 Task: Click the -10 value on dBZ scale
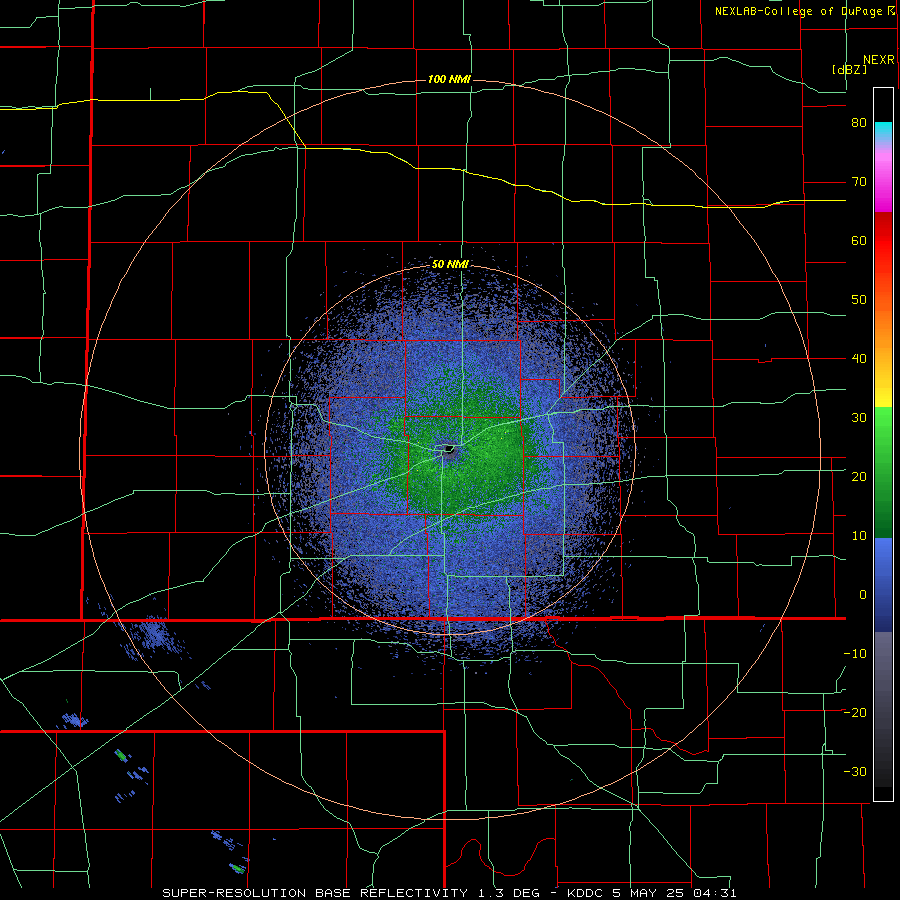(855, 654)
